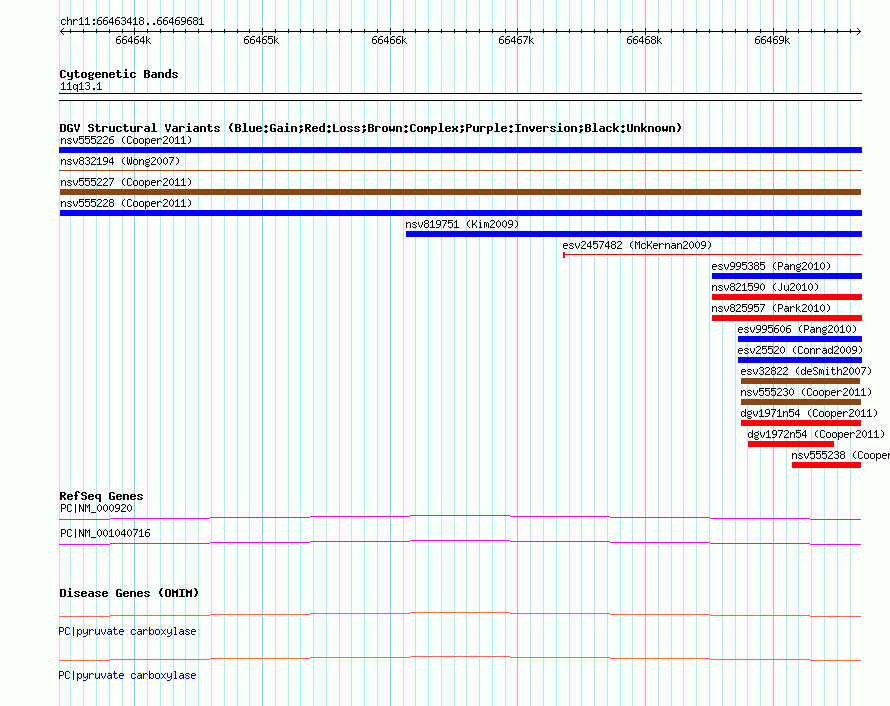Select the blue gain bar under nsv555228
890x706 pixels.
click(x=460, y=213)
